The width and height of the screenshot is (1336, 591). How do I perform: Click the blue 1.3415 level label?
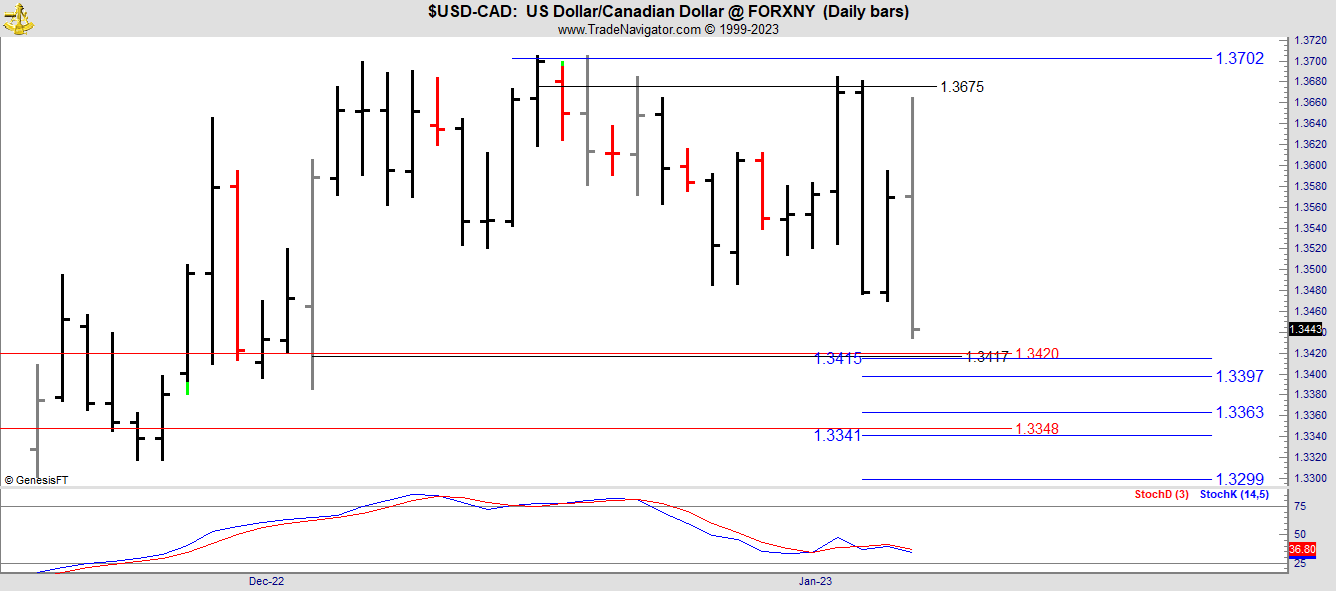click(x=837, y=358)
